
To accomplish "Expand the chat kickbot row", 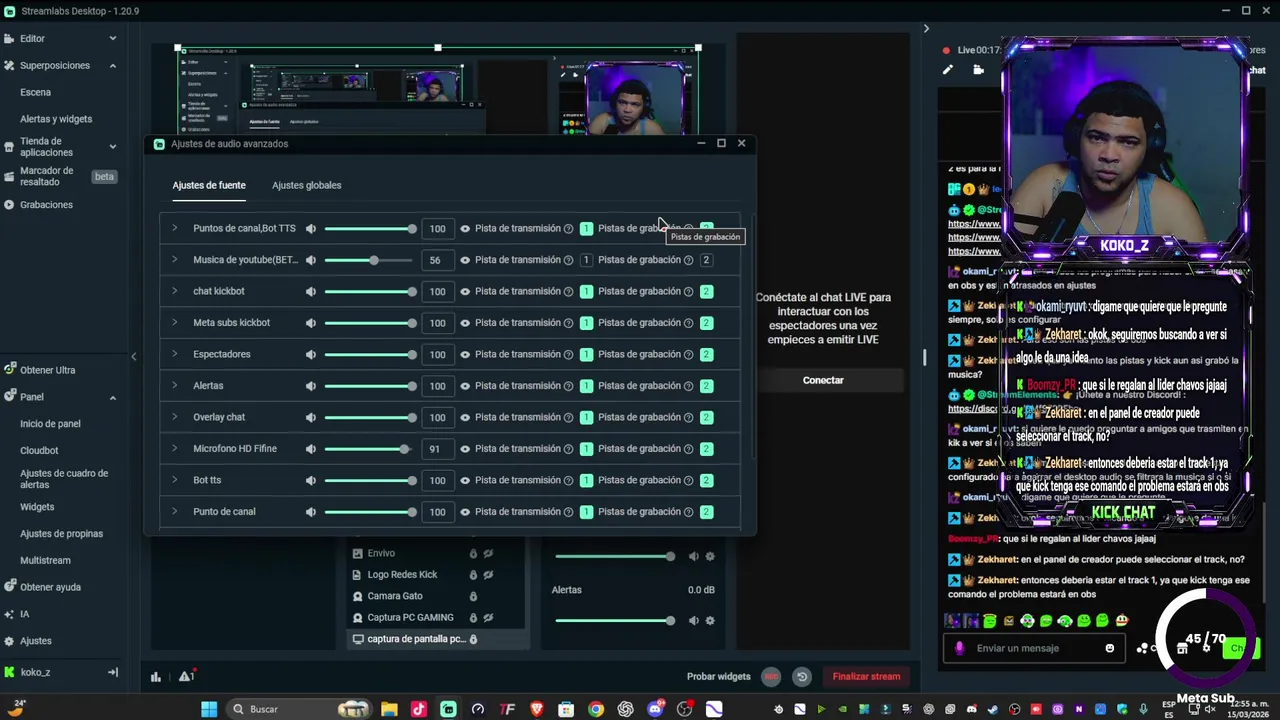I will 174,291.
